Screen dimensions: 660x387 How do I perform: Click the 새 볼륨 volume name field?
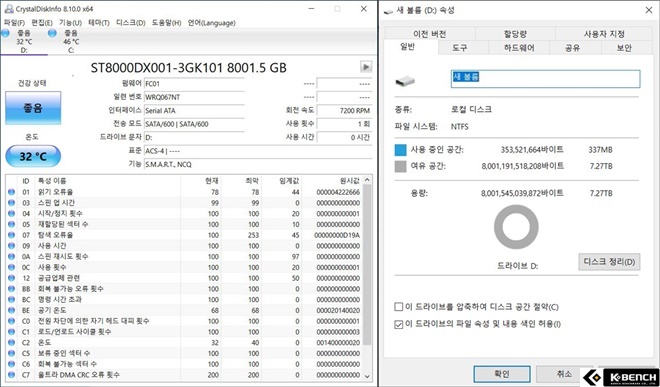pos(545,79)
